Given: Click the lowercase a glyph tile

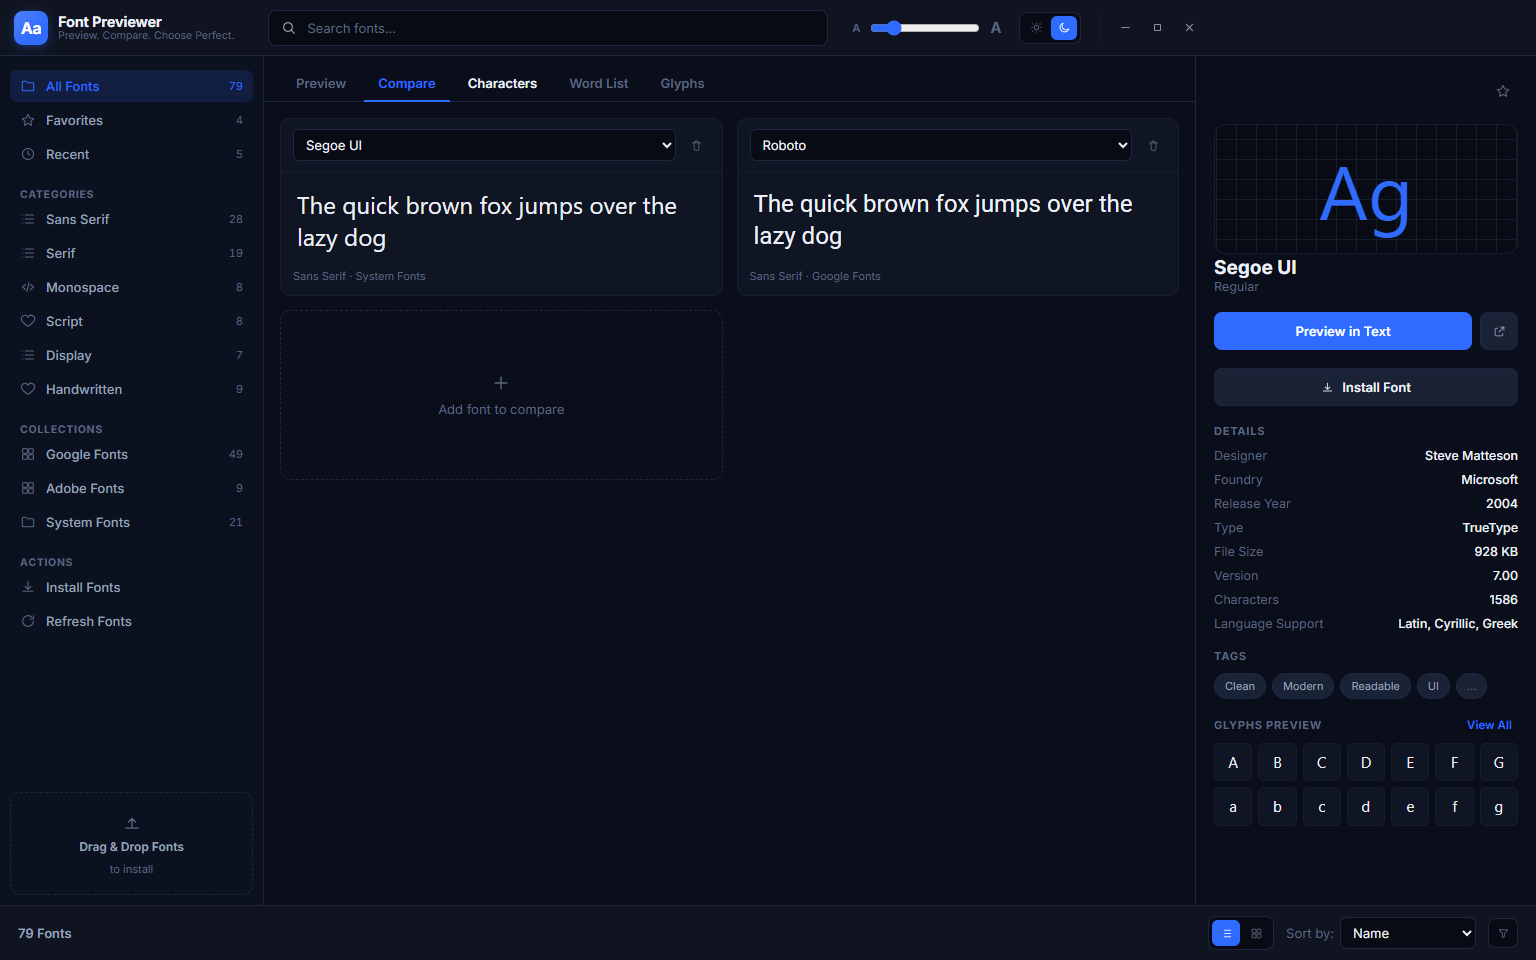Looking at the screenshot, I should click(x=1233, y=807).
